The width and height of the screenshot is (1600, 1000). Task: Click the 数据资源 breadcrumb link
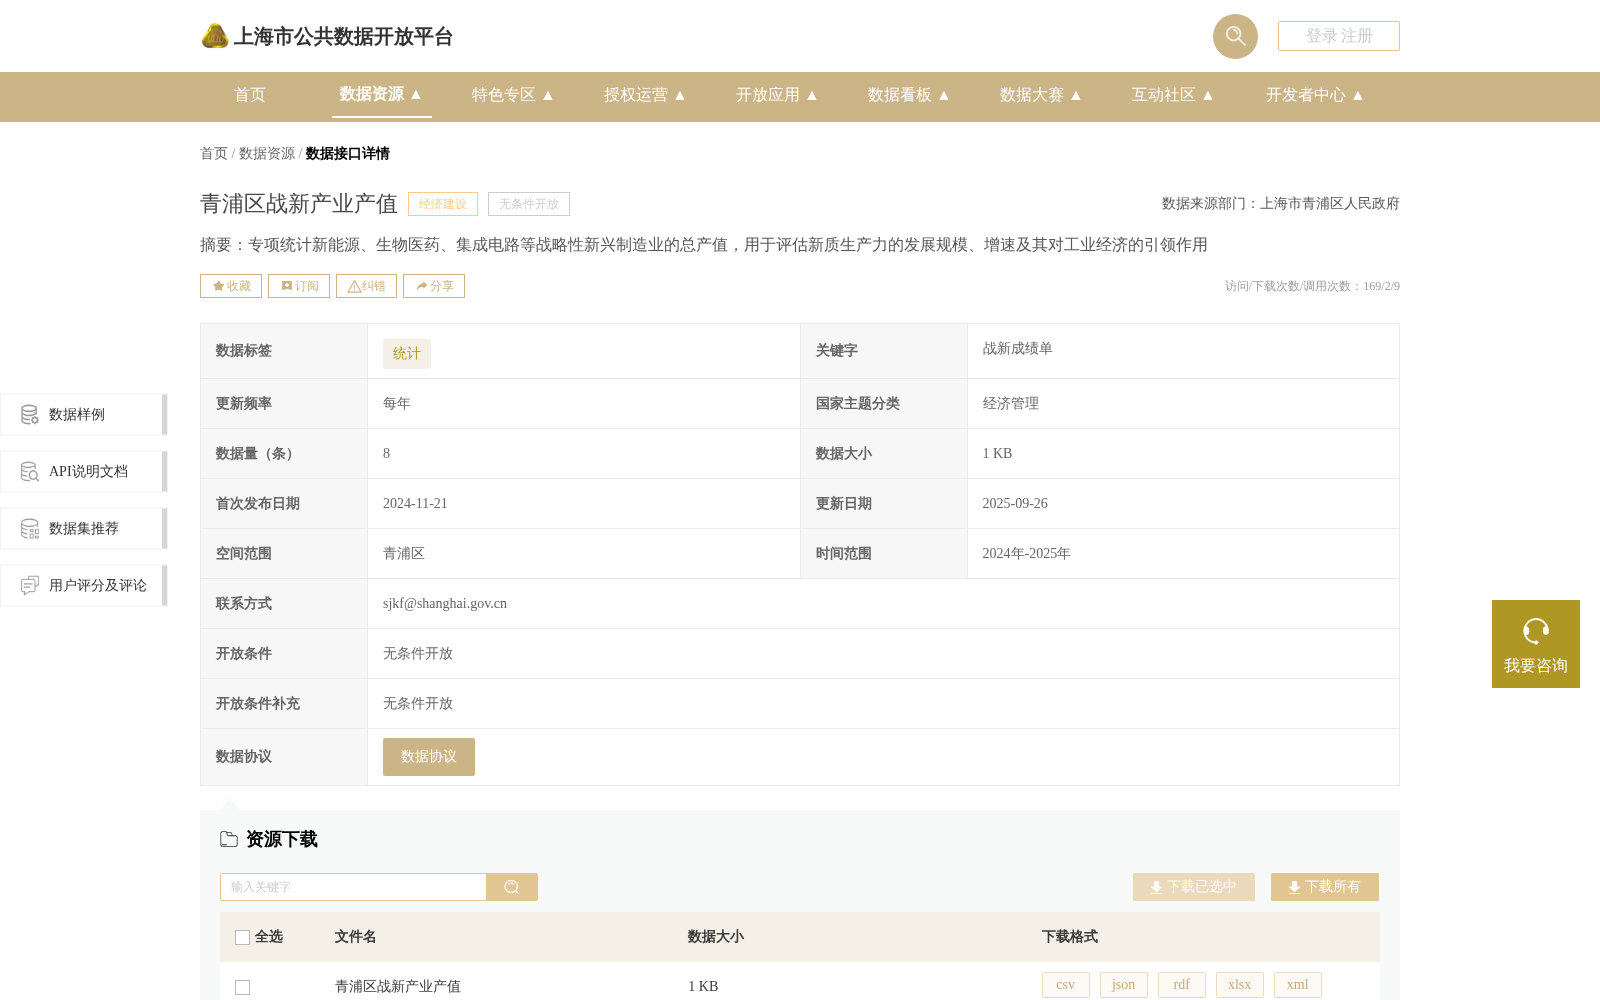(267, 153)
